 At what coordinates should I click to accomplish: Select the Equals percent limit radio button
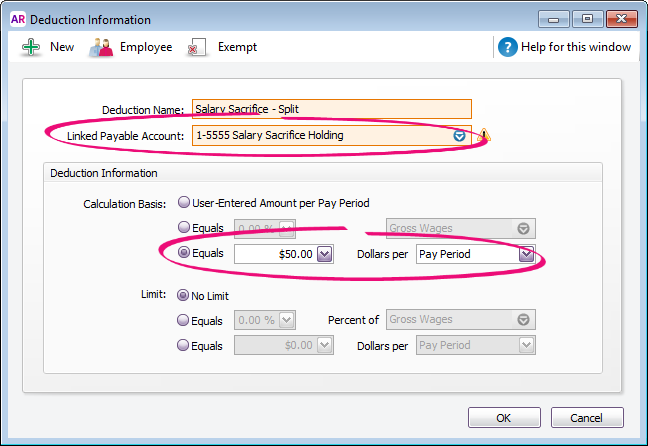click(x=184, y=320)
